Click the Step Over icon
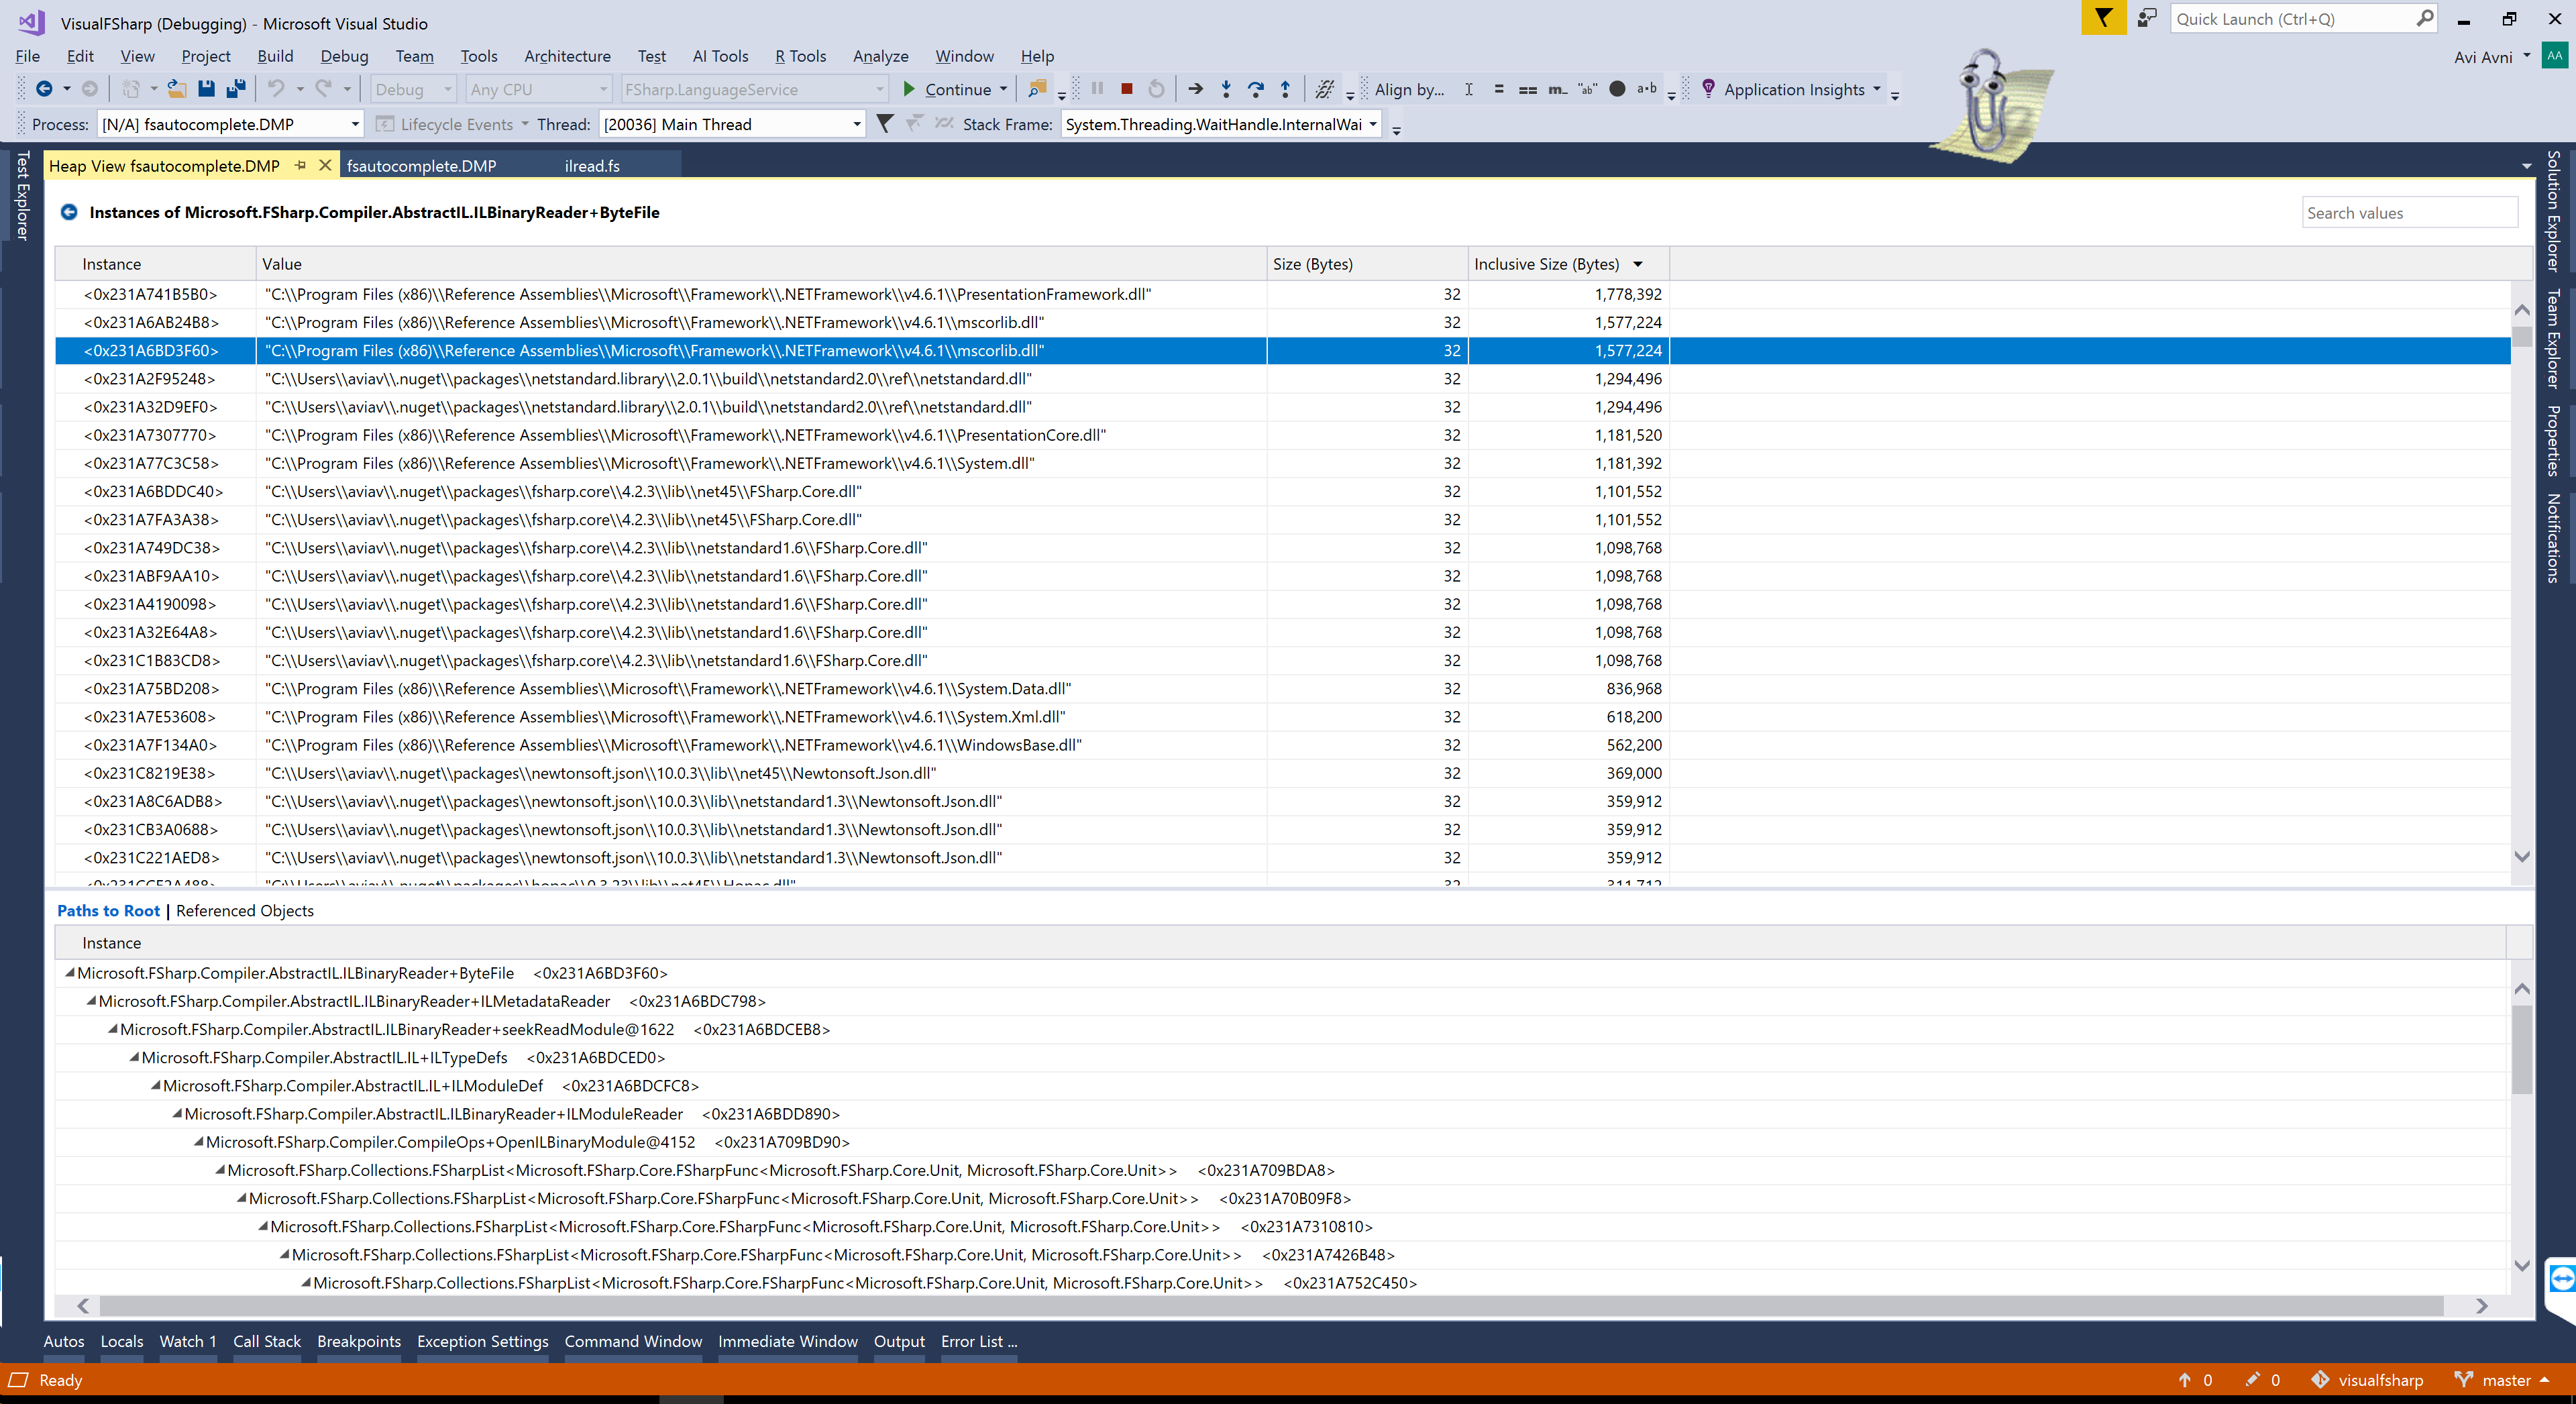2576x1404 pixels. pyautogui.click(x=1255, y=89)
